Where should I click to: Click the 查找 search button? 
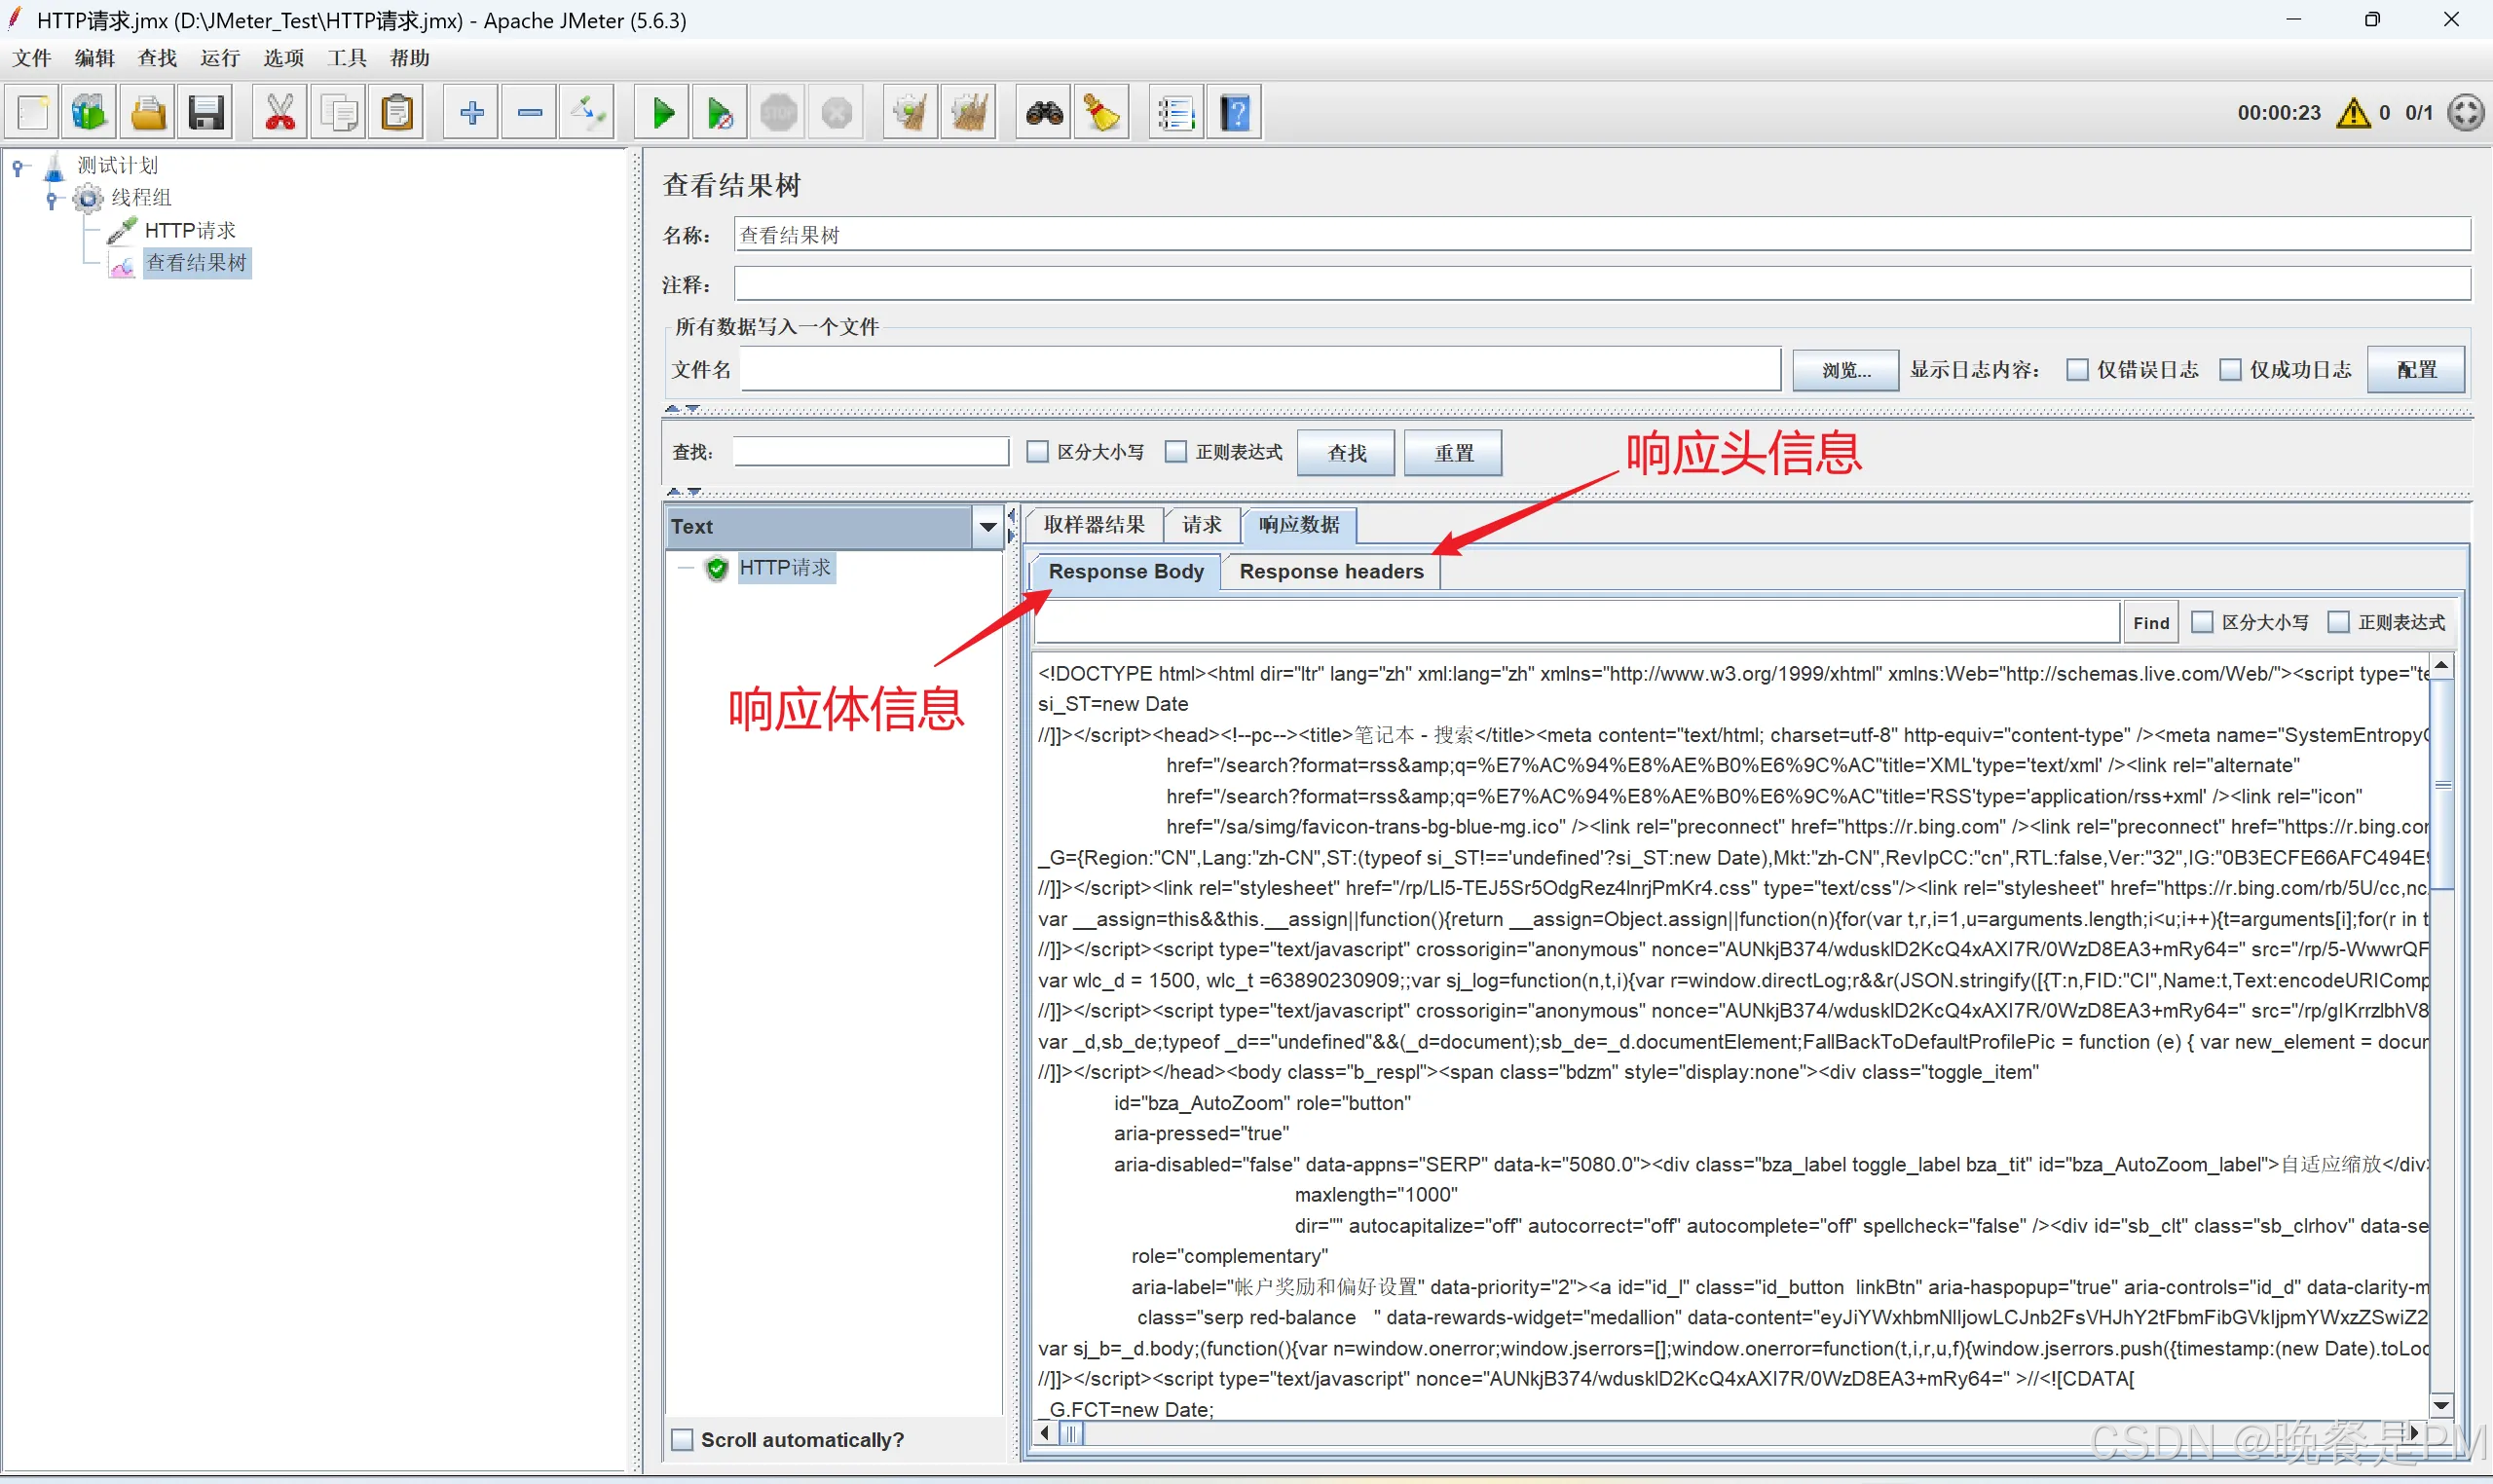click(1346, 453)
